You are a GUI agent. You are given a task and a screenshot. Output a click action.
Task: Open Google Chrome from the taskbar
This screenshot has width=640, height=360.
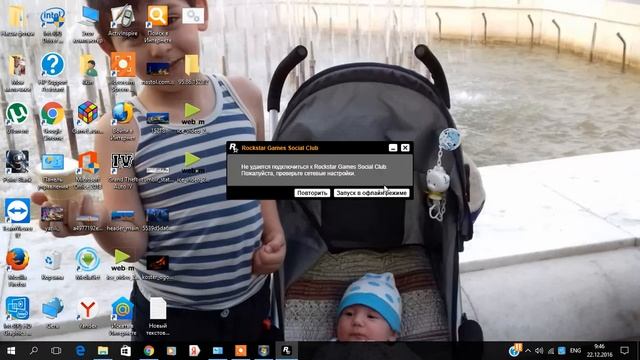(149, 351)
